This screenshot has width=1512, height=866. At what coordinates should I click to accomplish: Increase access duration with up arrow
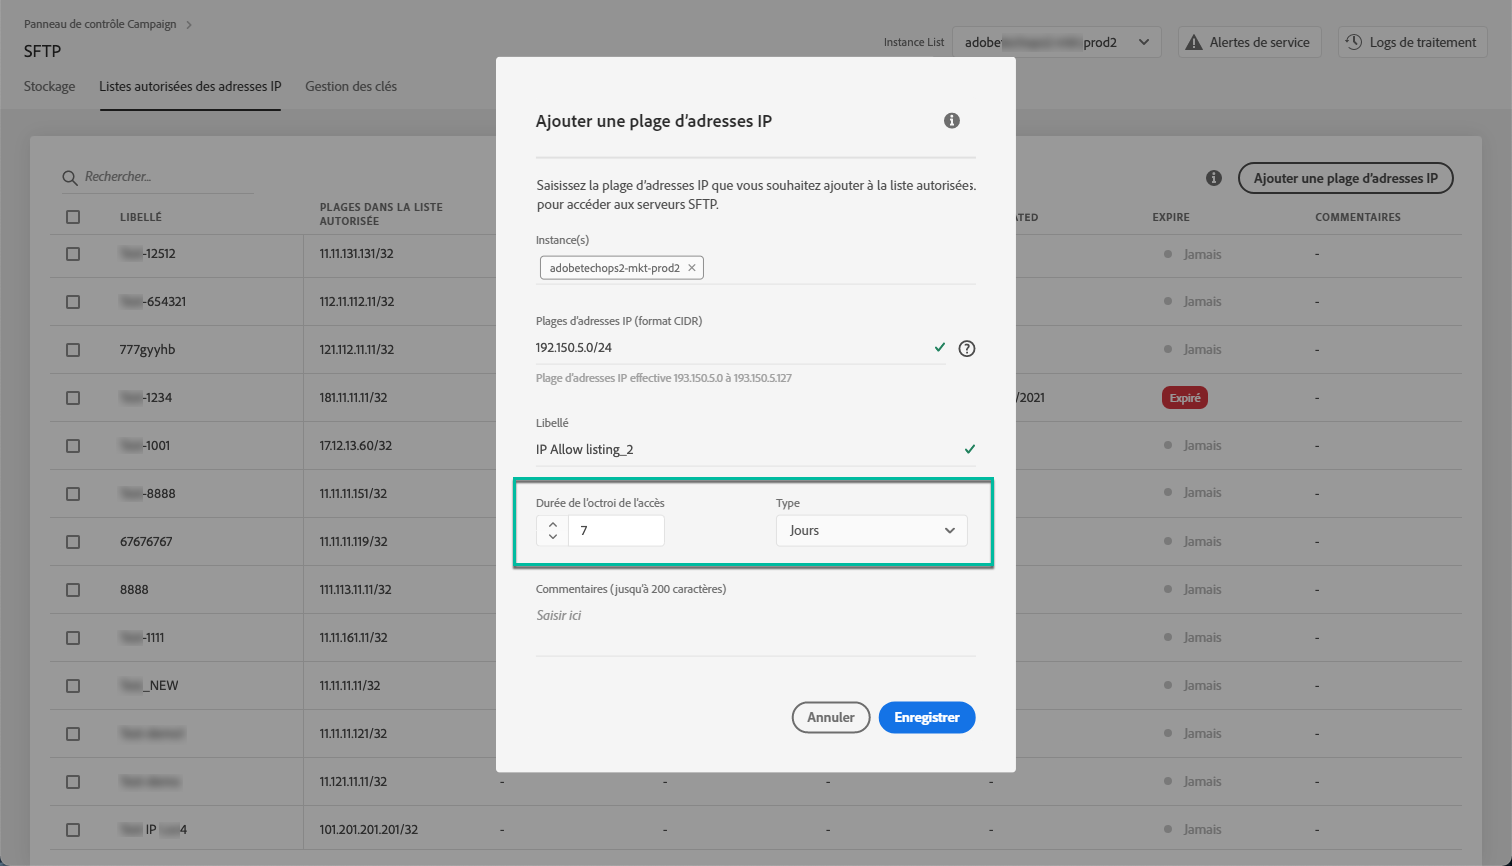(x=553, y=523)
